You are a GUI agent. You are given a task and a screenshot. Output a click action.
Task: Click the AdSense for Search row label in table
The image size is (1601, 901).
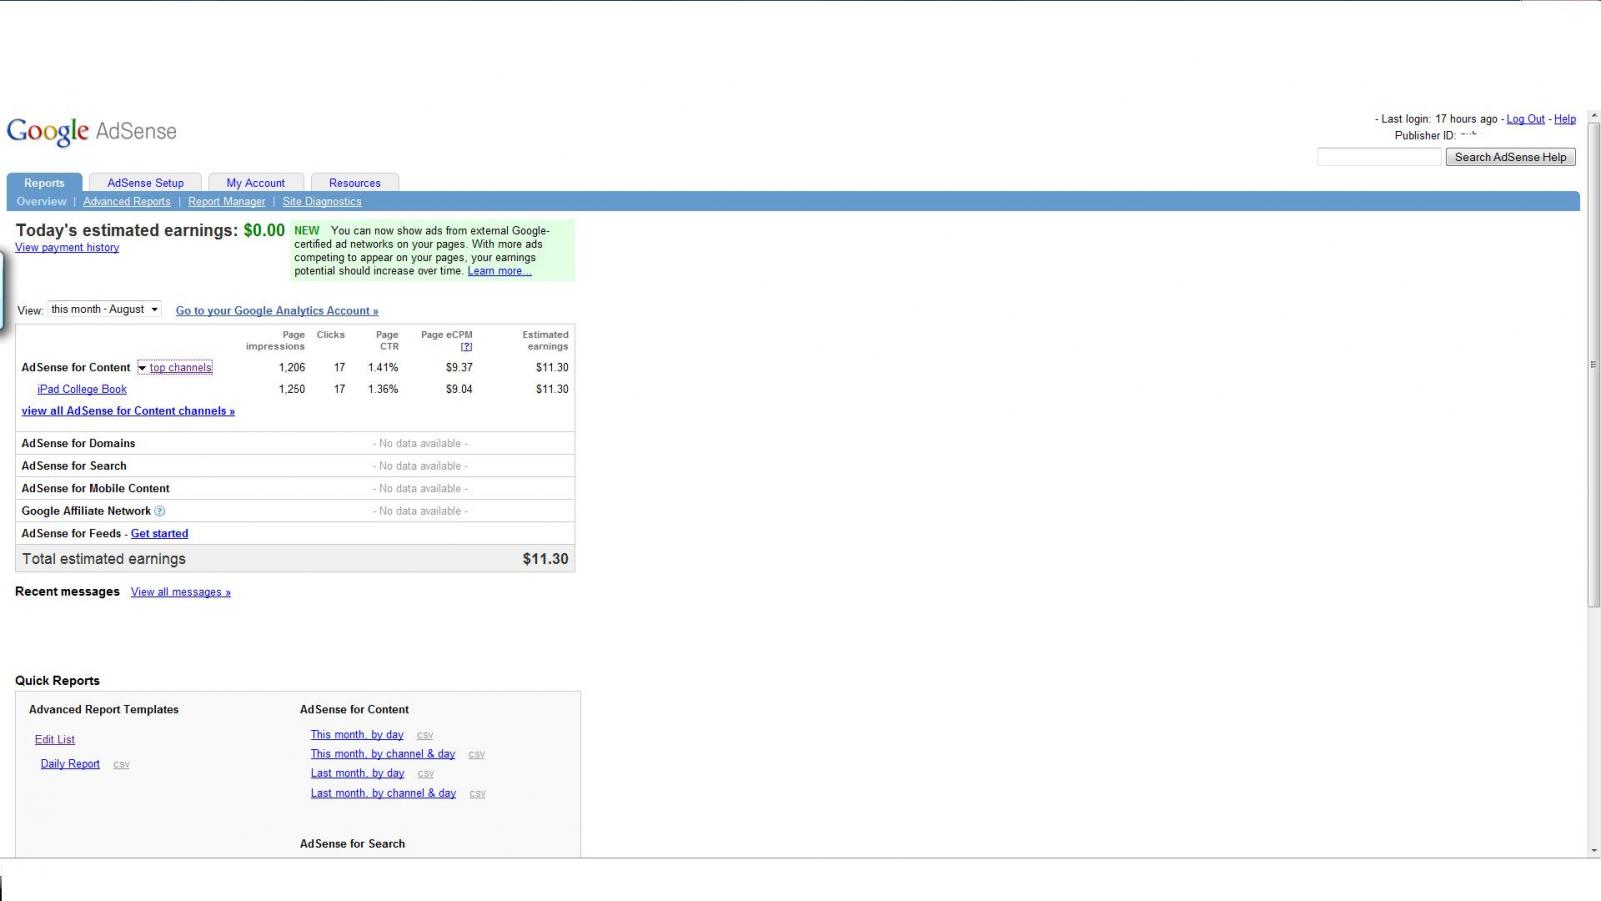click(x=74, y=466)
